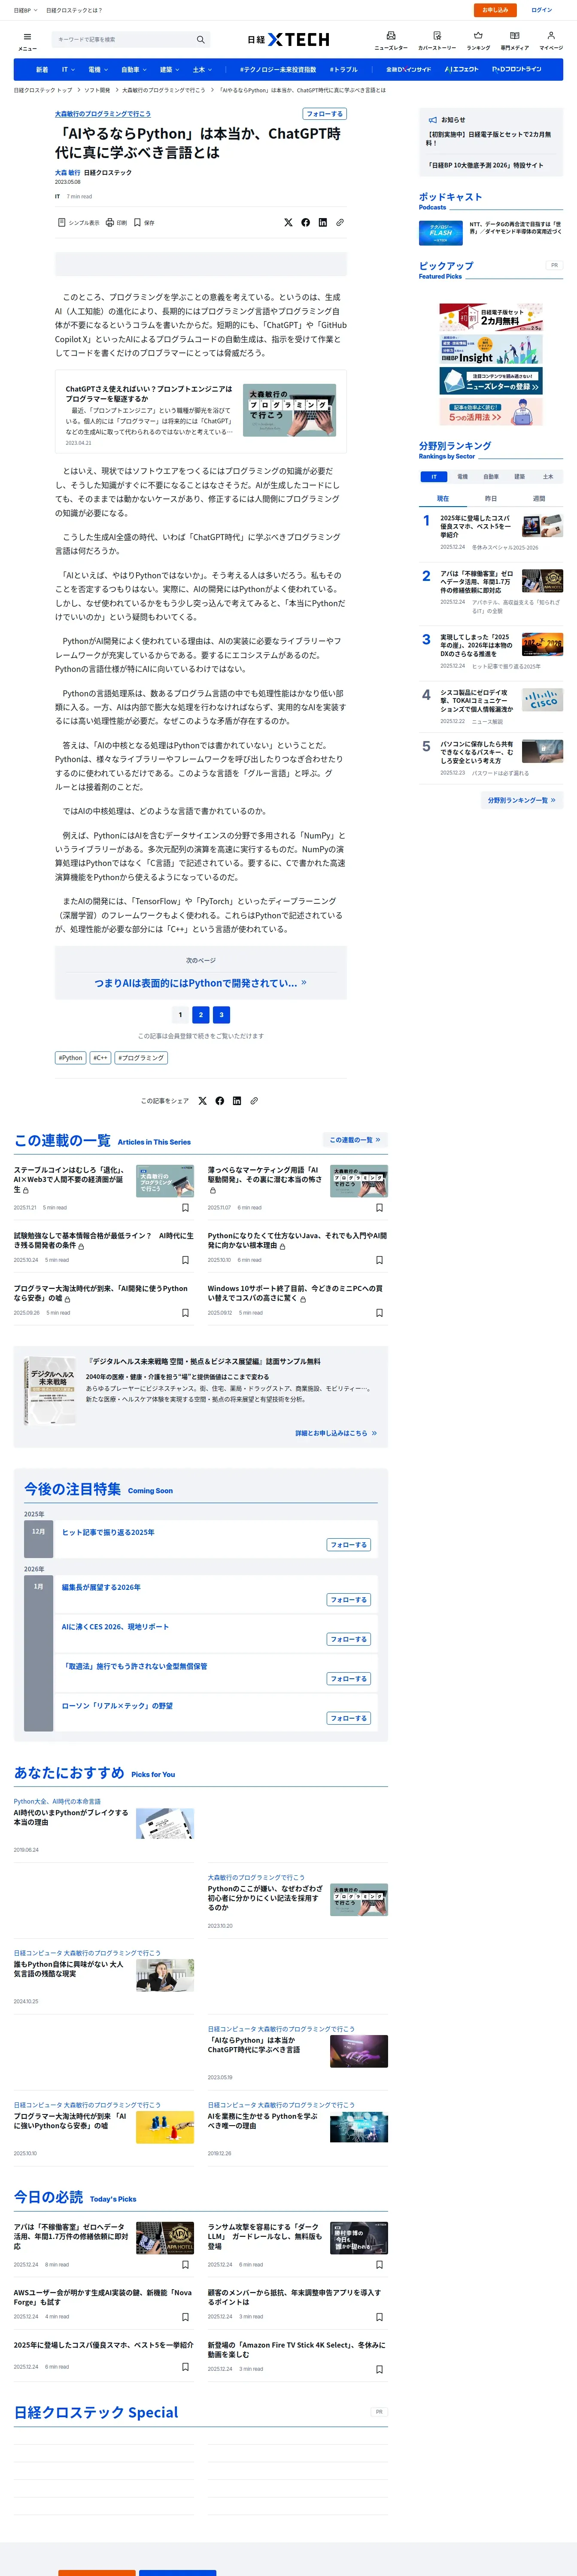Switch ranking to 昨日 tab
577x2576 pixels.
[491, 498]
